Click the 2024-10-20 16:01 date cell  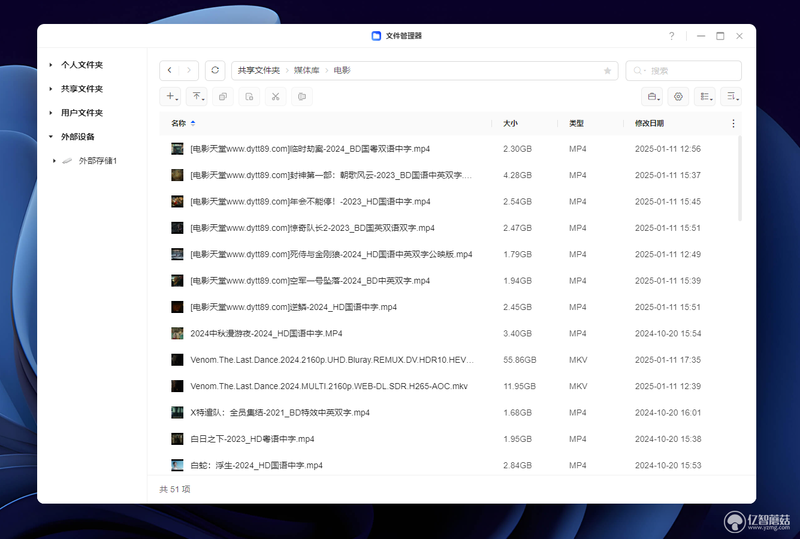coord(668,412)
